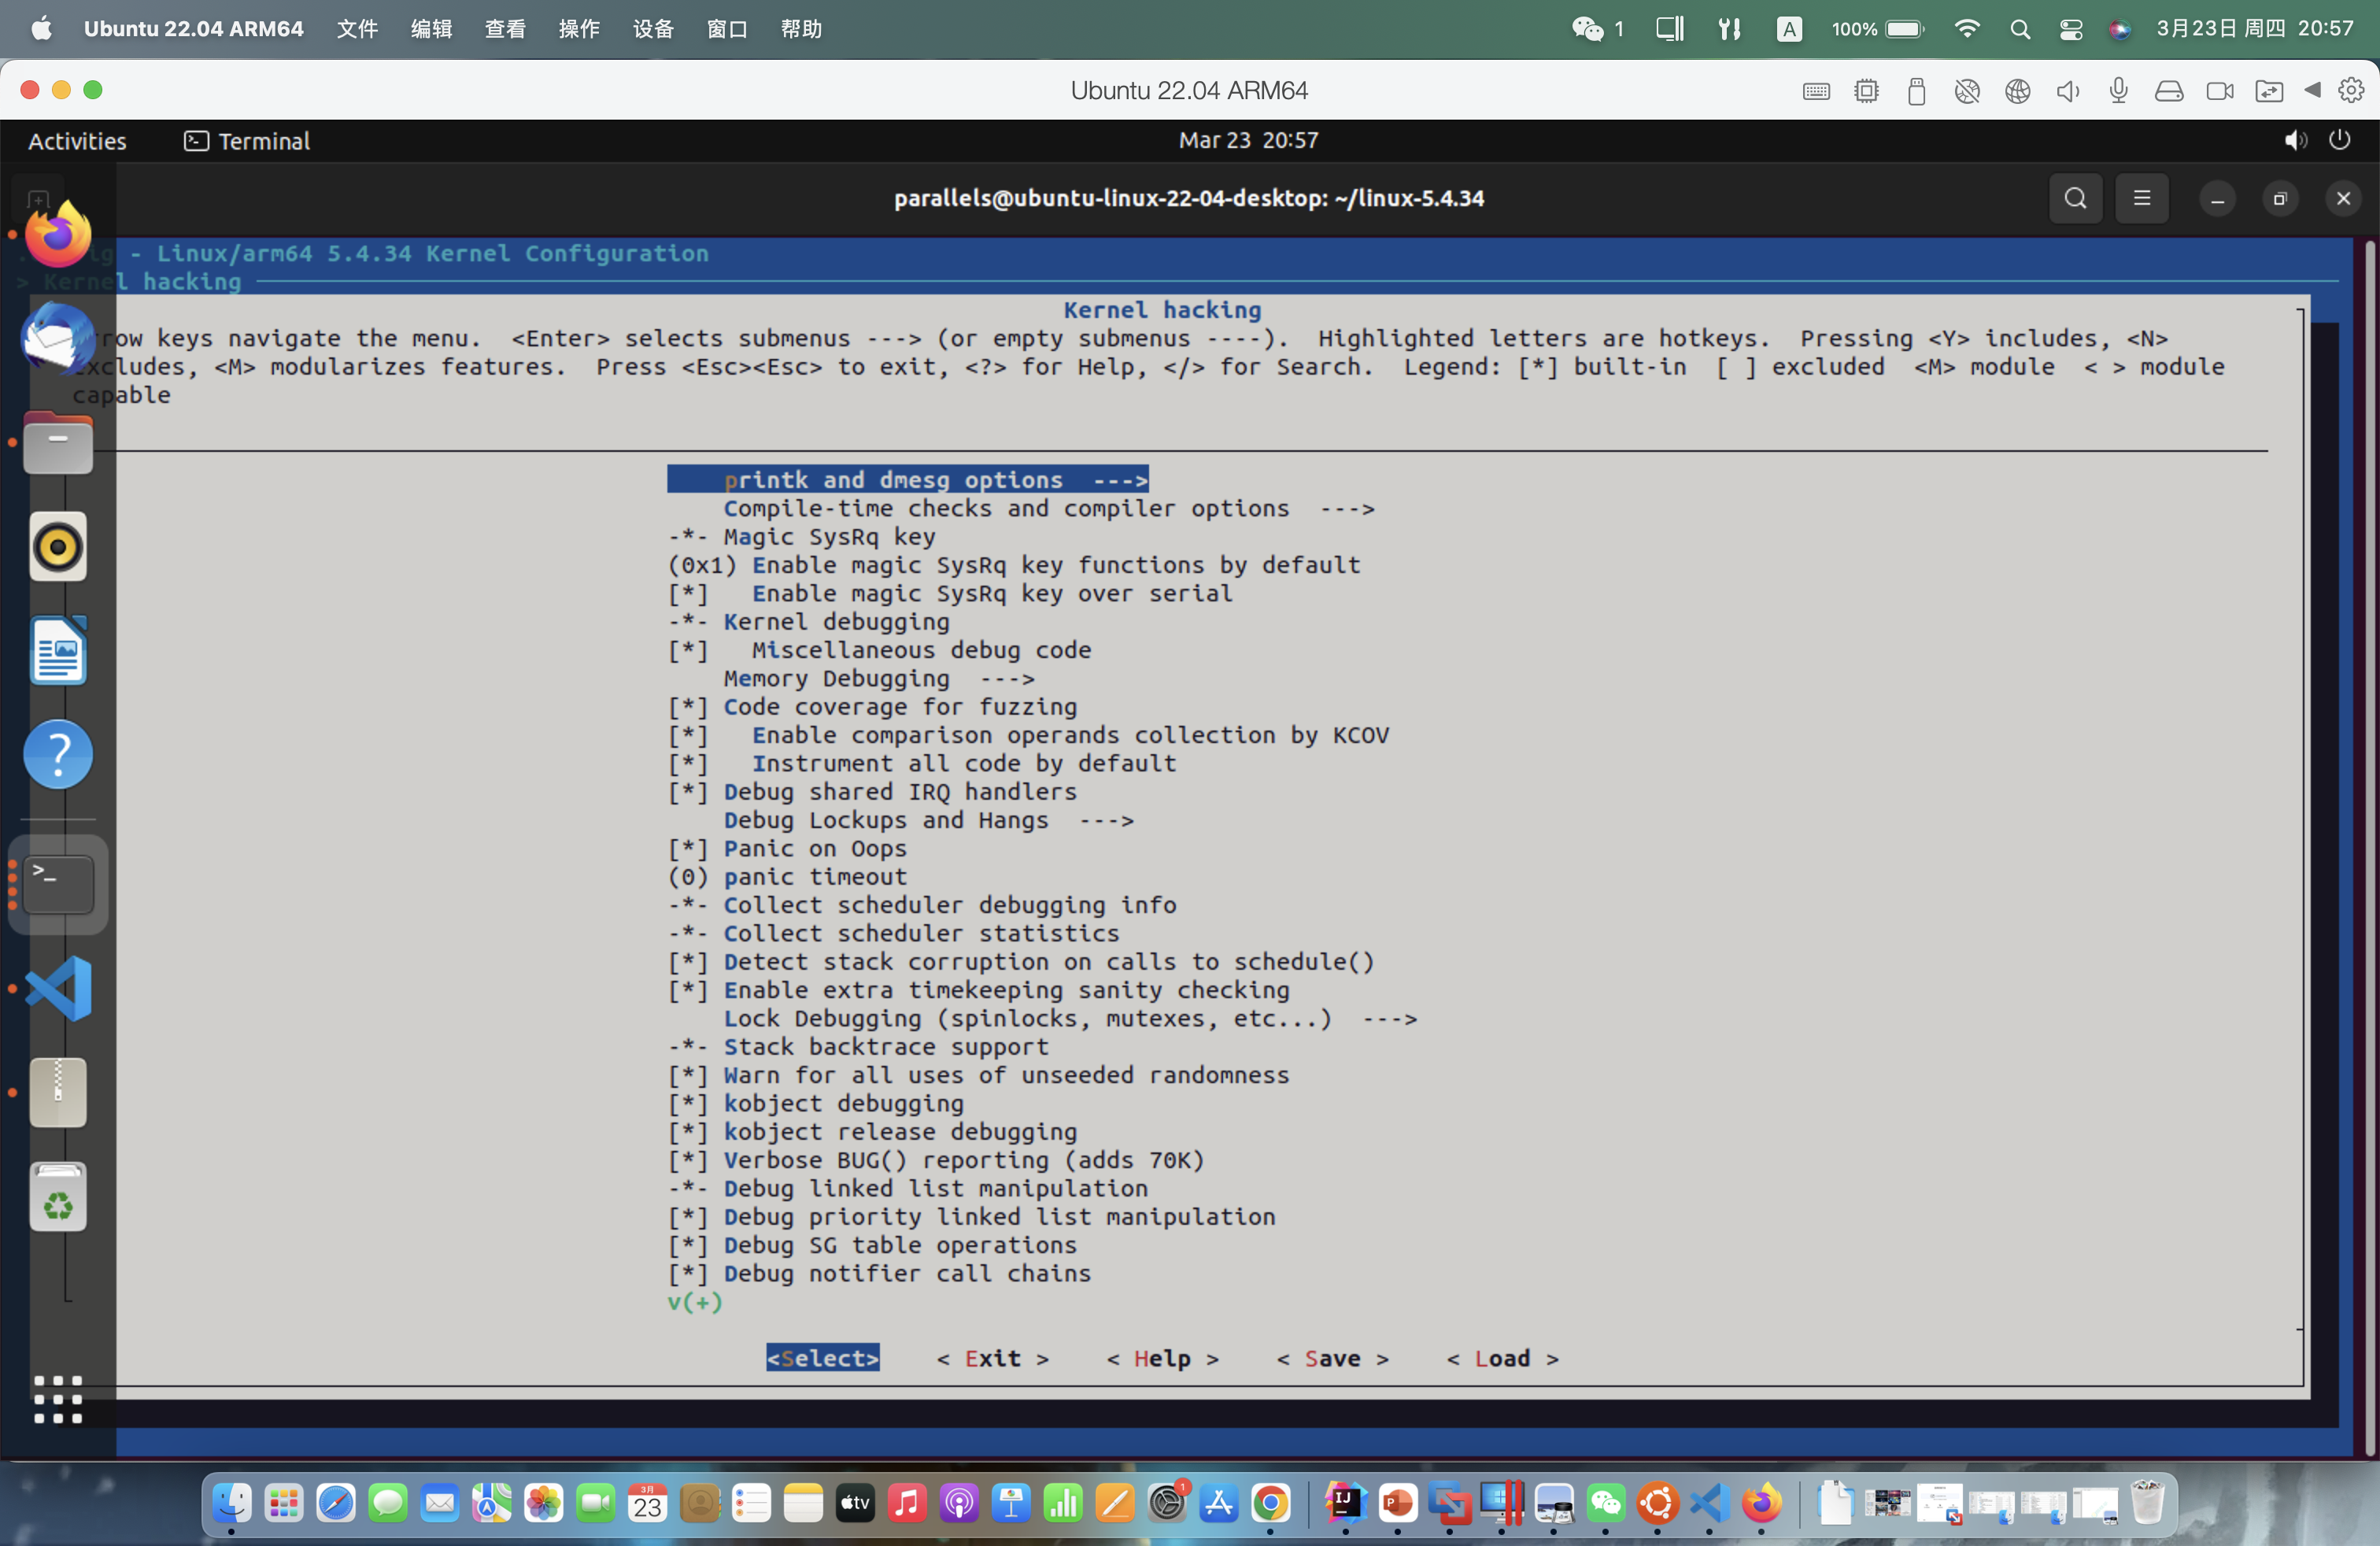The width and height of the screenshot is (2380, 1546).
Task: Click the <Select> button
Action: pos(823,1358)
